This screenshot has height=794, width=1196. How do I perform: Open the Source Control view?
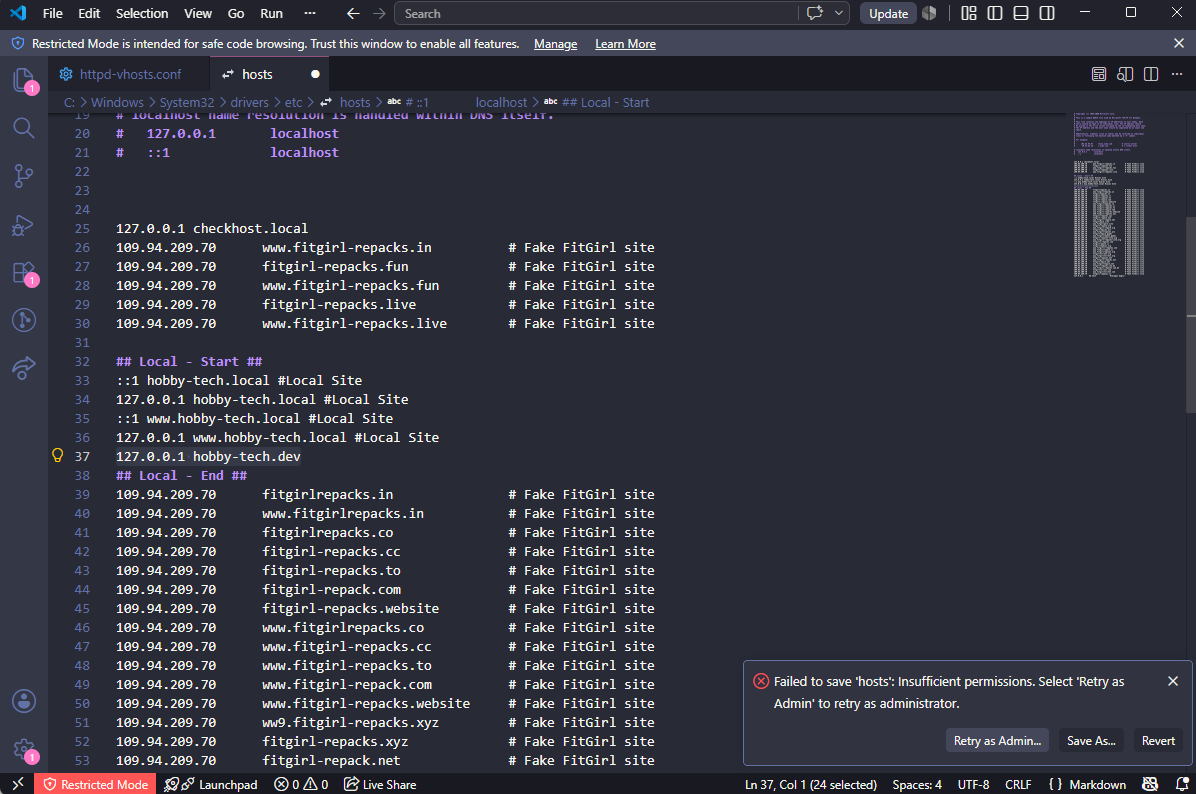[x=24, y=176]
